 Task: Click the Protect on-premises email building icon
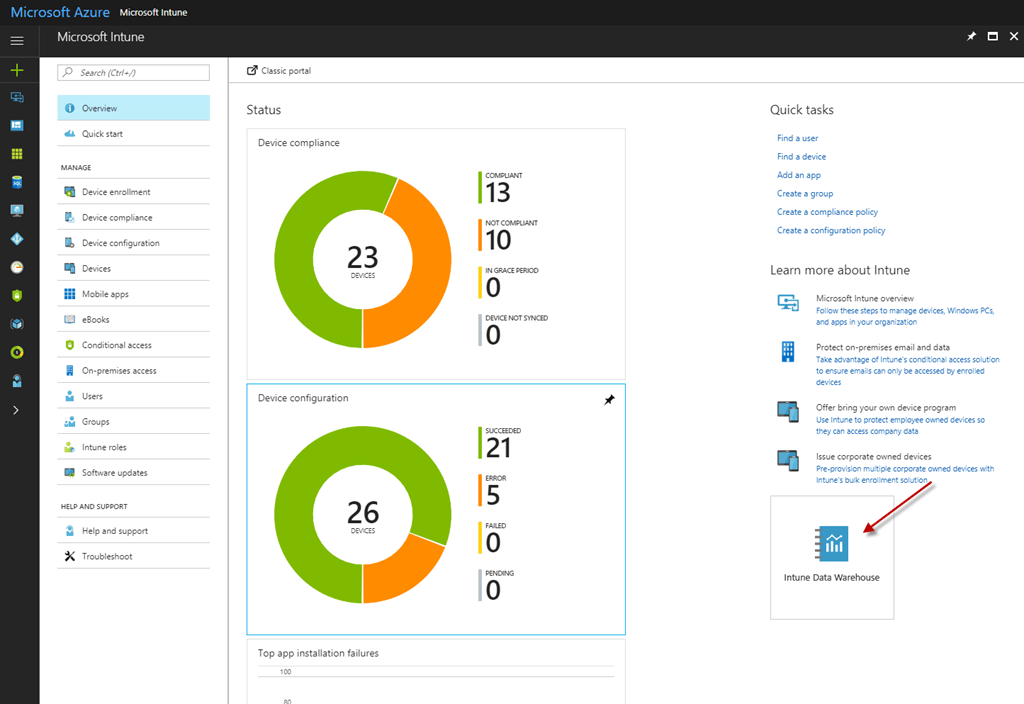pyautogui.click(x=788, y=351)
